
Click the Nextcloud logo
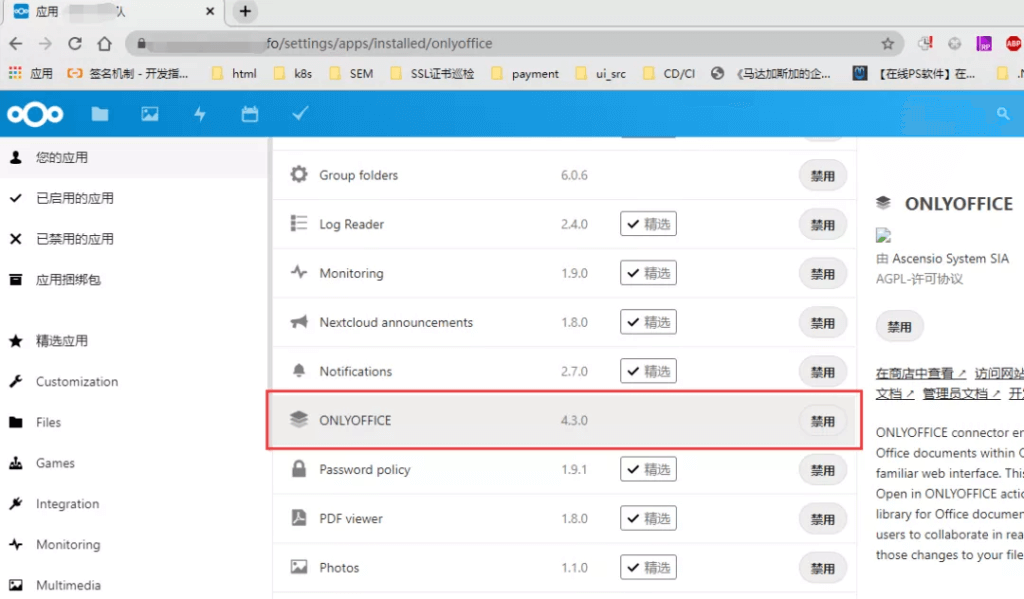point(35,114)
